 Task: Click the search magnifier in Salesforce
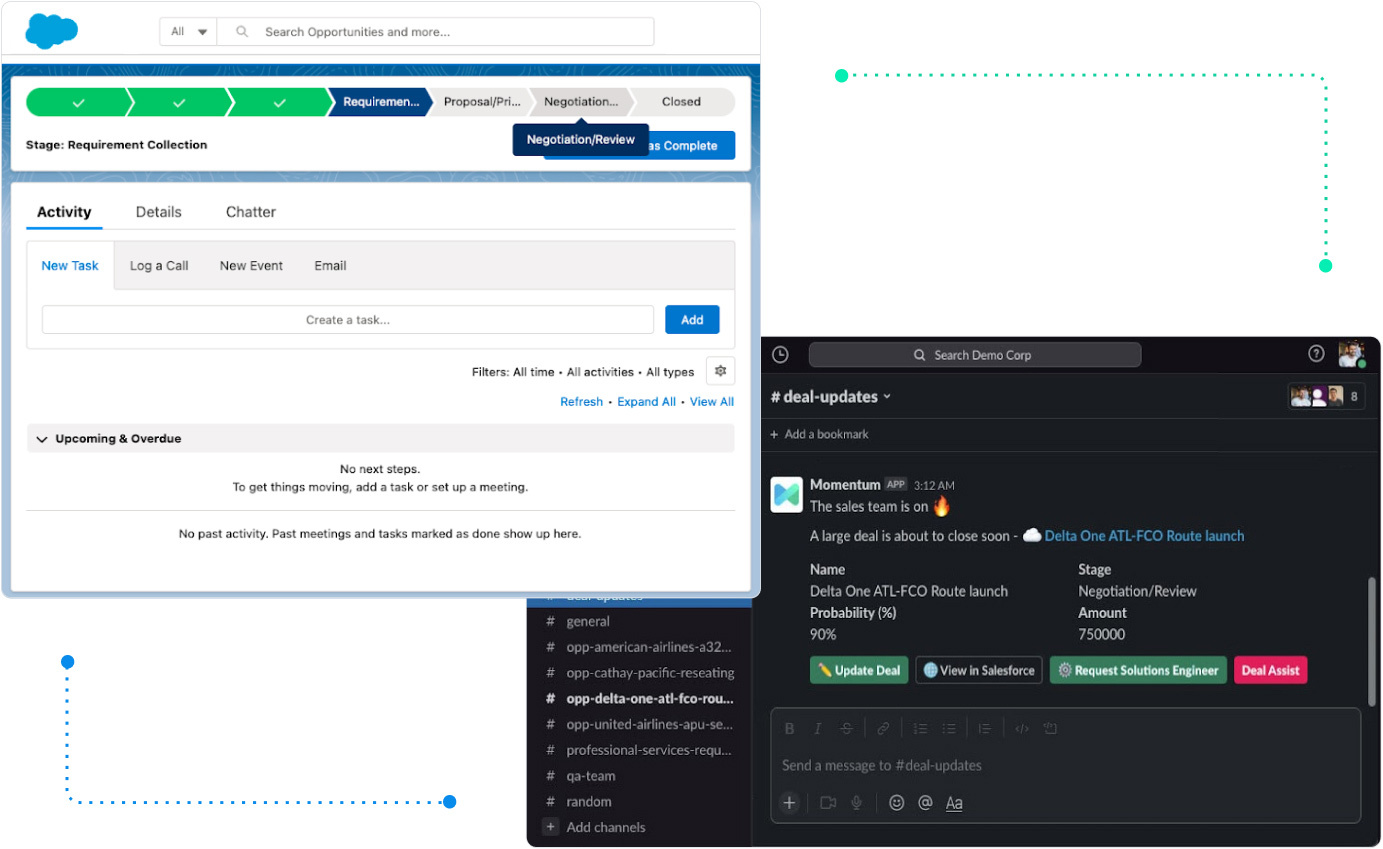tap(242, 31)
